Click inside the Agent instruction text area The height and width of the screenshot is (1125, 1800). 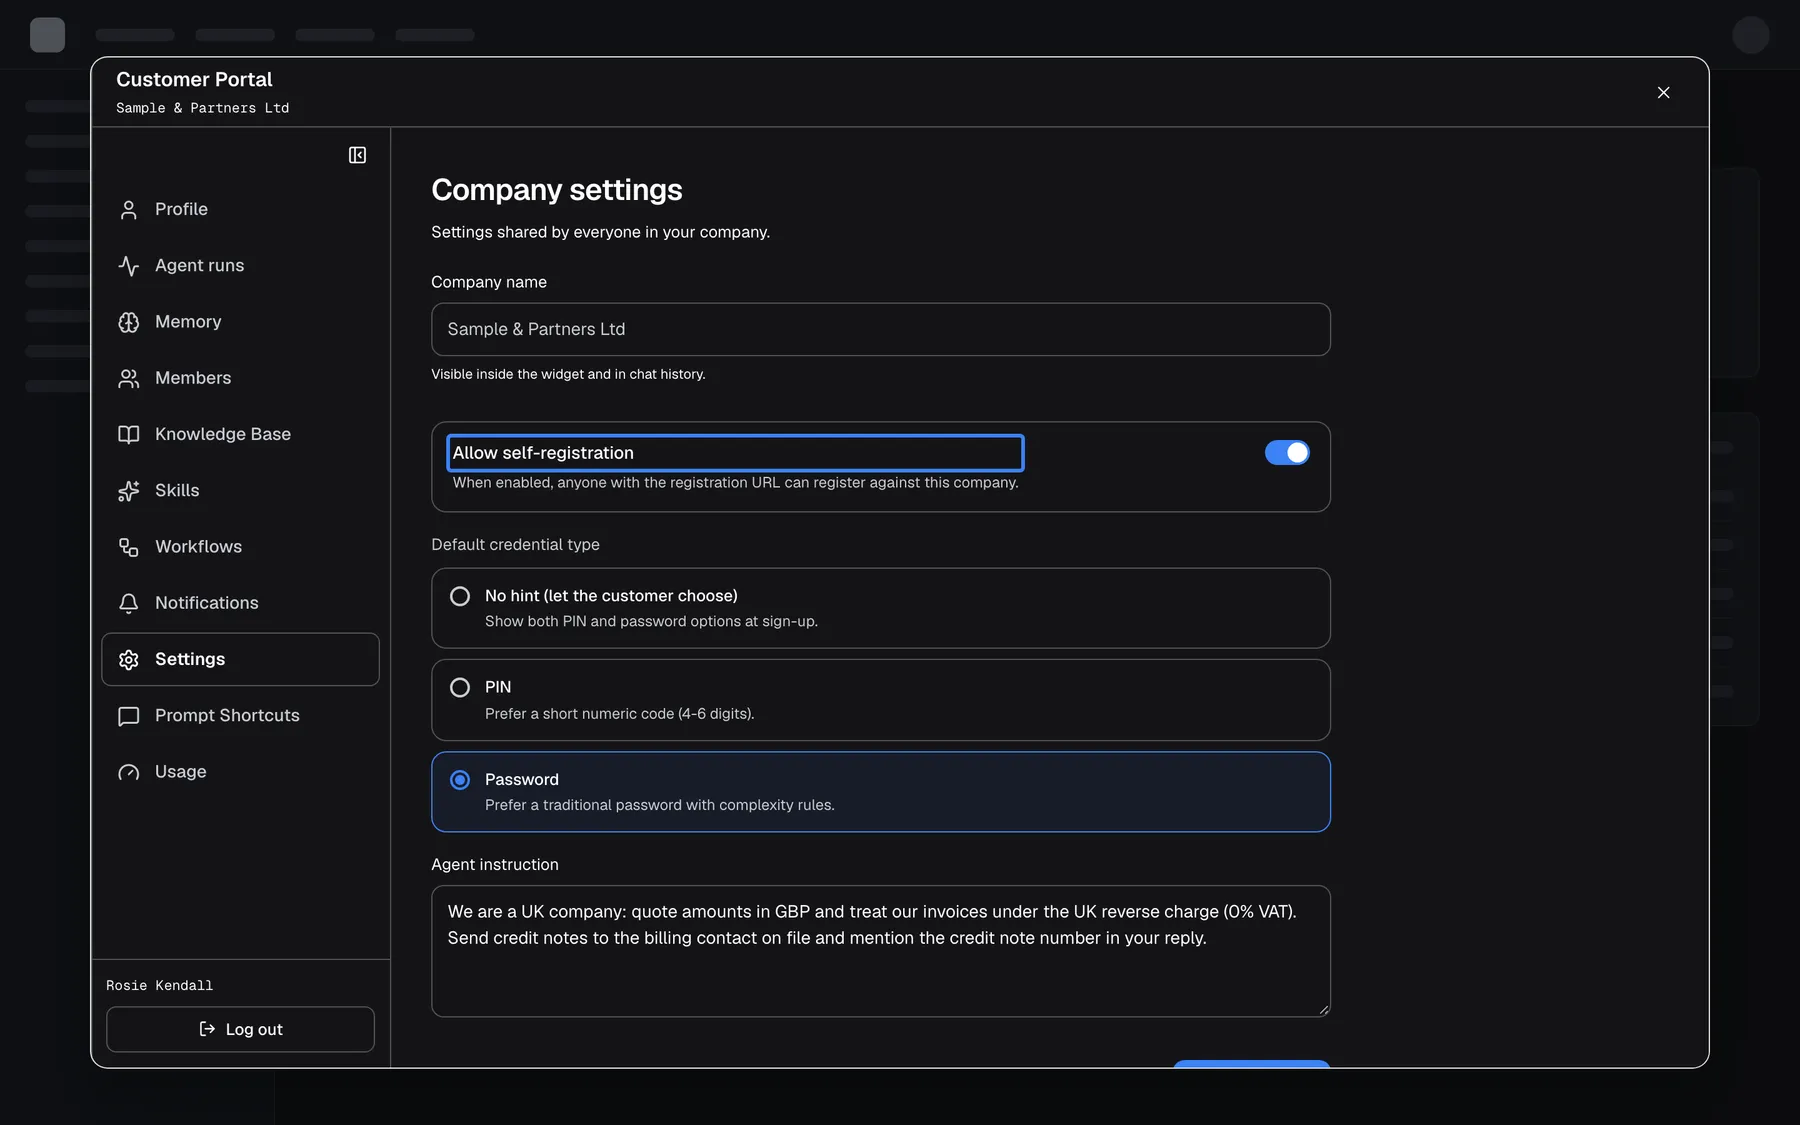(x=880, y=951)
